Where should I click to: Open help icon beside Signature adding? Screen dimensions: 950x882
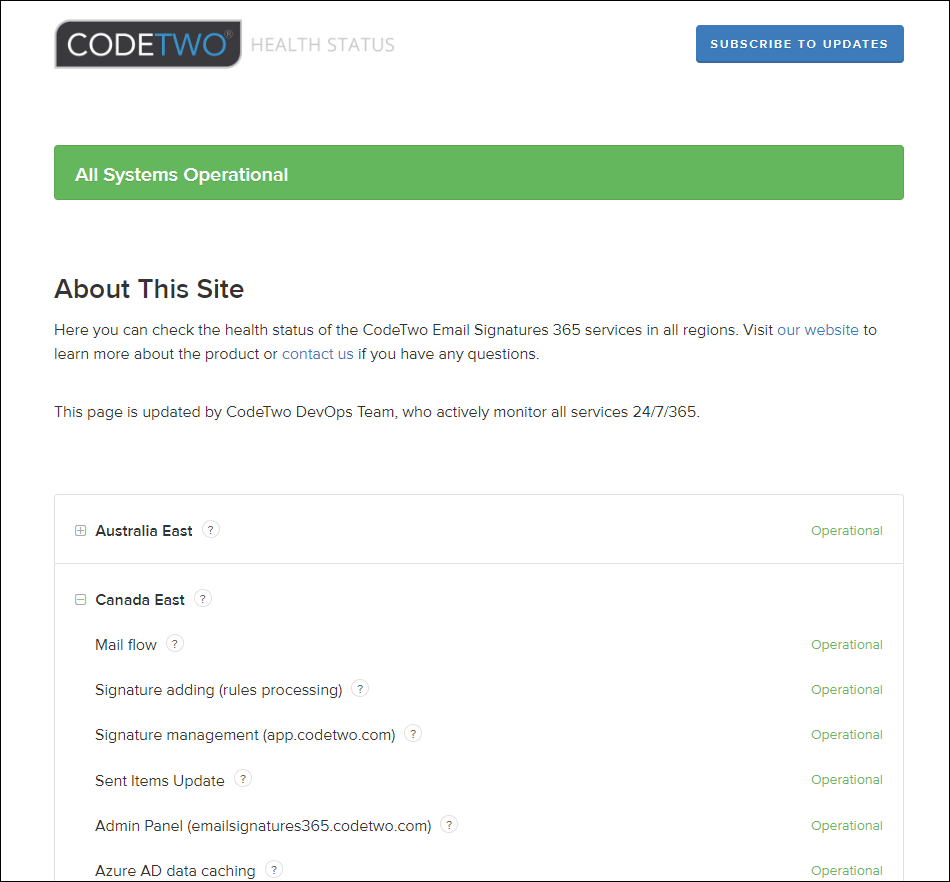point(360,688)
